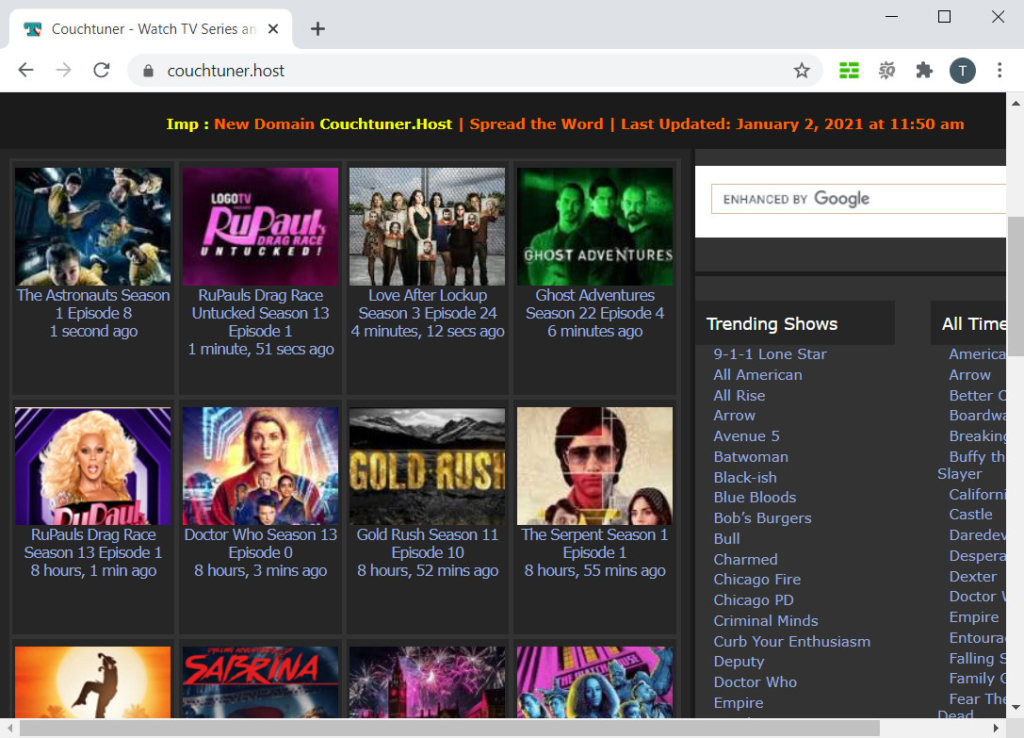Screen dimensions: 1024x738
Task: Open the green grid extension icon
Action: 848,71
